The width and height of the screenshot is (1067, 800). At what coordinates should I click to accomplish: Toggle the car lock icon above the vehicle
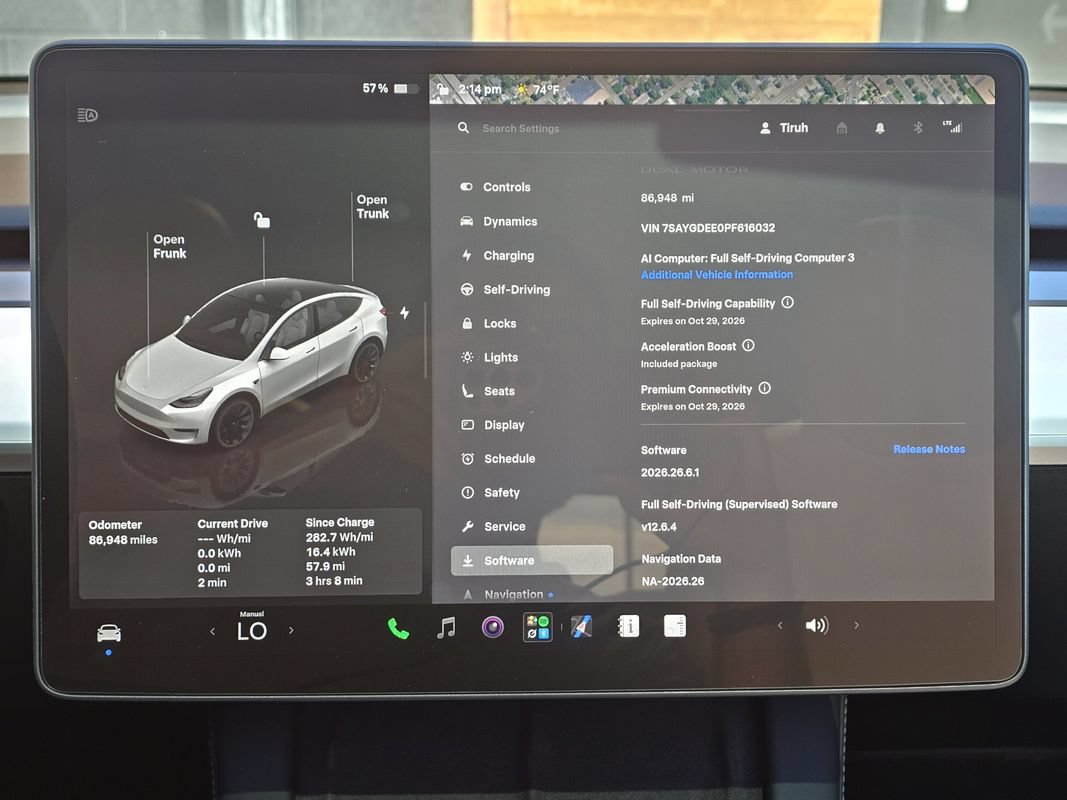(262, 220)
